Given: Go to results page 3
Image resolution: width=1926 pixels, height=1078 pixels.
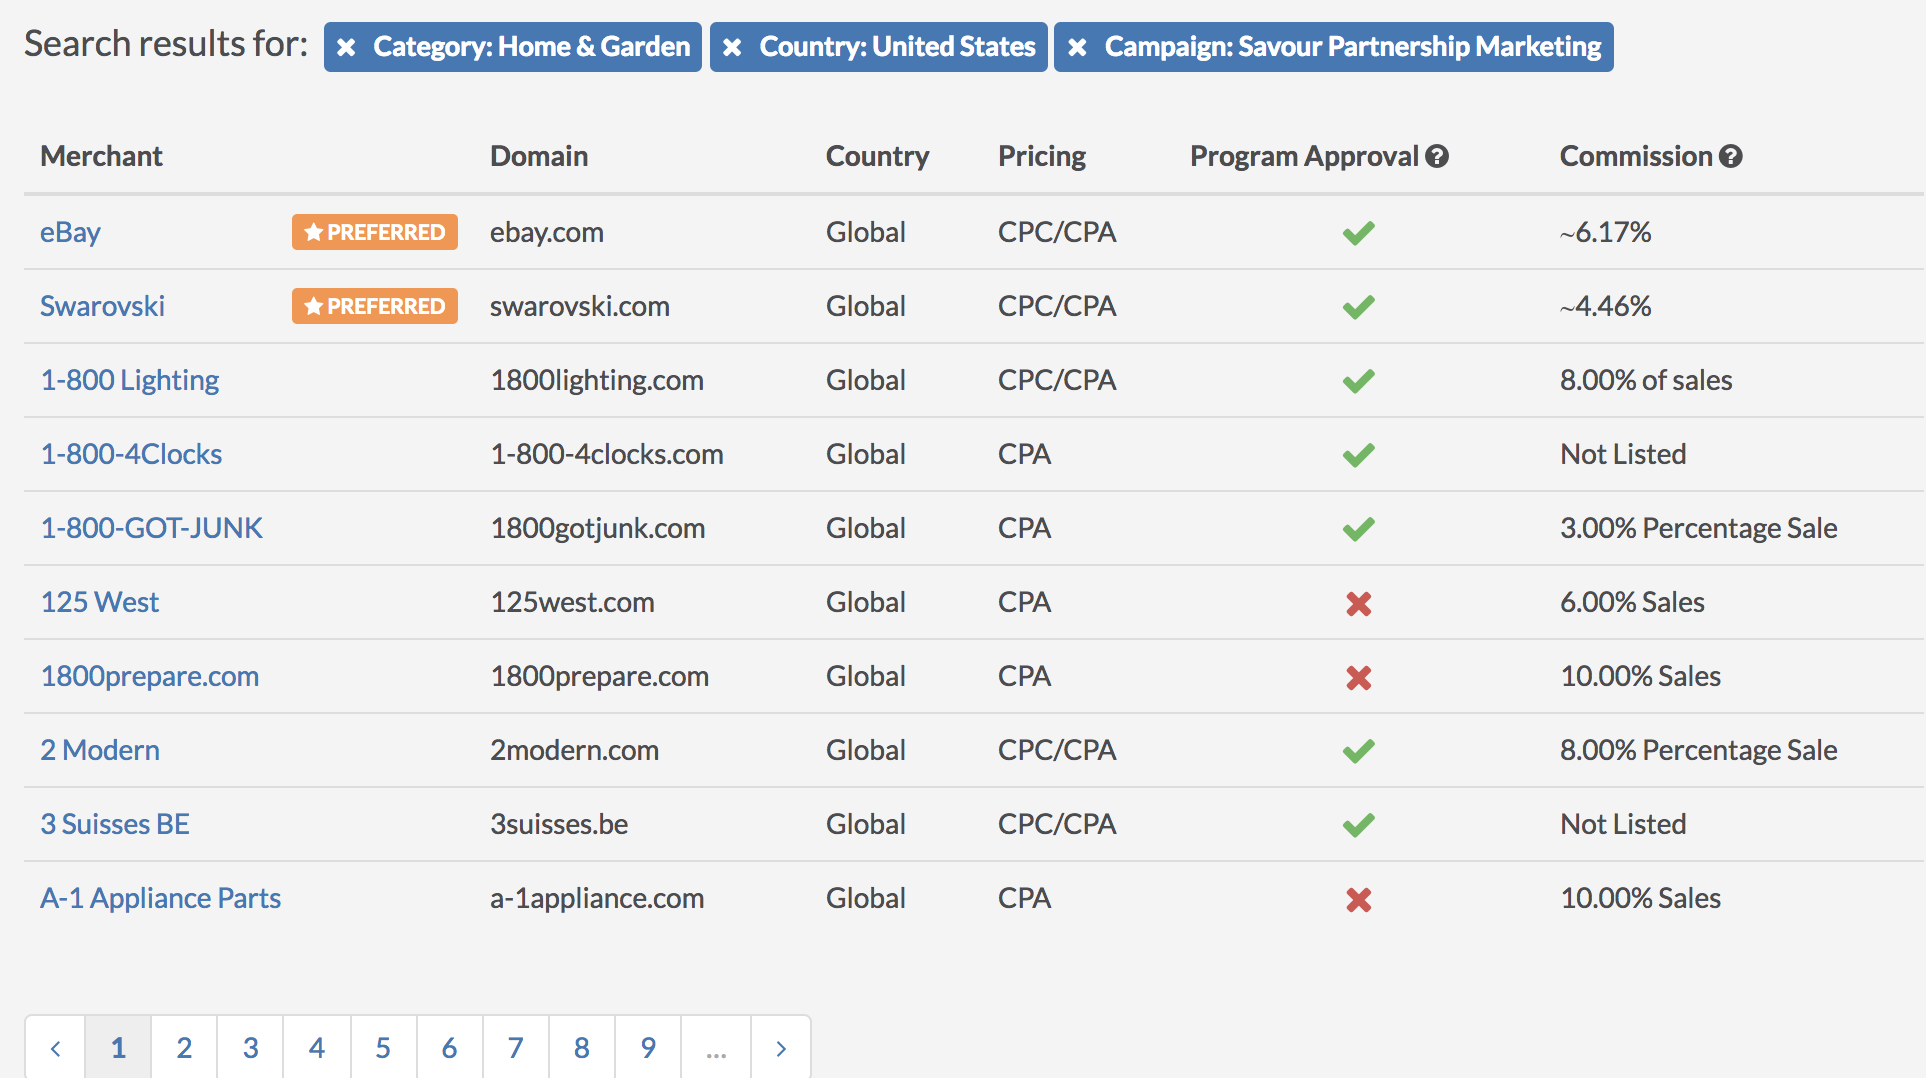Looking at the screenshot, I should [250, 1047].
